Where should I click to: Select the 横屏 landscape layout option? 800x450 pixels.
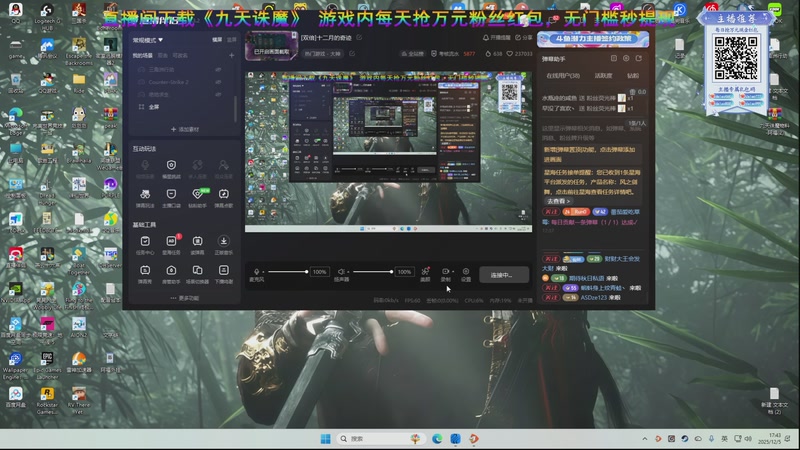point(217,40)
